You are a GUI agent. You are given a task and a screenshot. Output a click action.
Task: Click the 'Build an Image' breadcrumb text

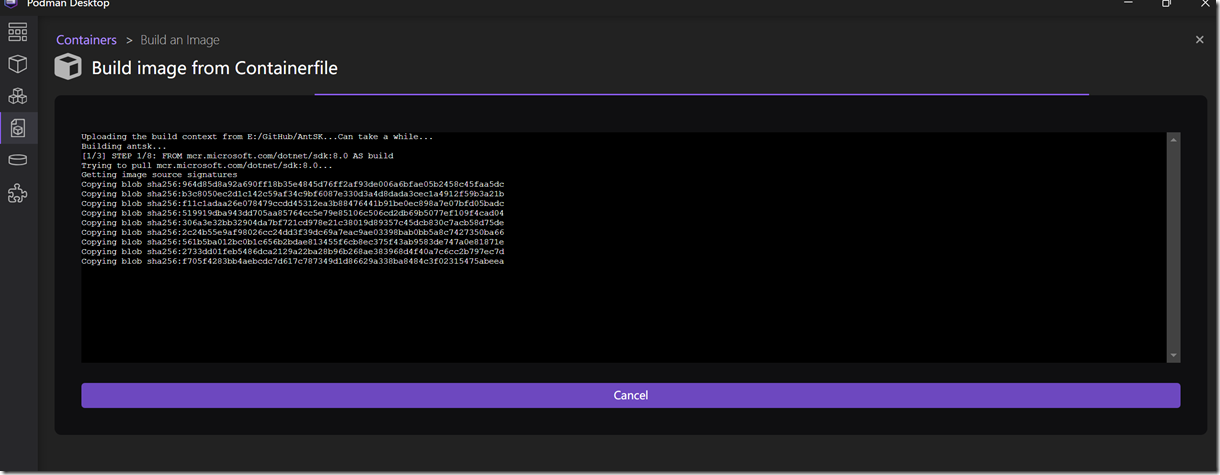[x=180, y=40]
